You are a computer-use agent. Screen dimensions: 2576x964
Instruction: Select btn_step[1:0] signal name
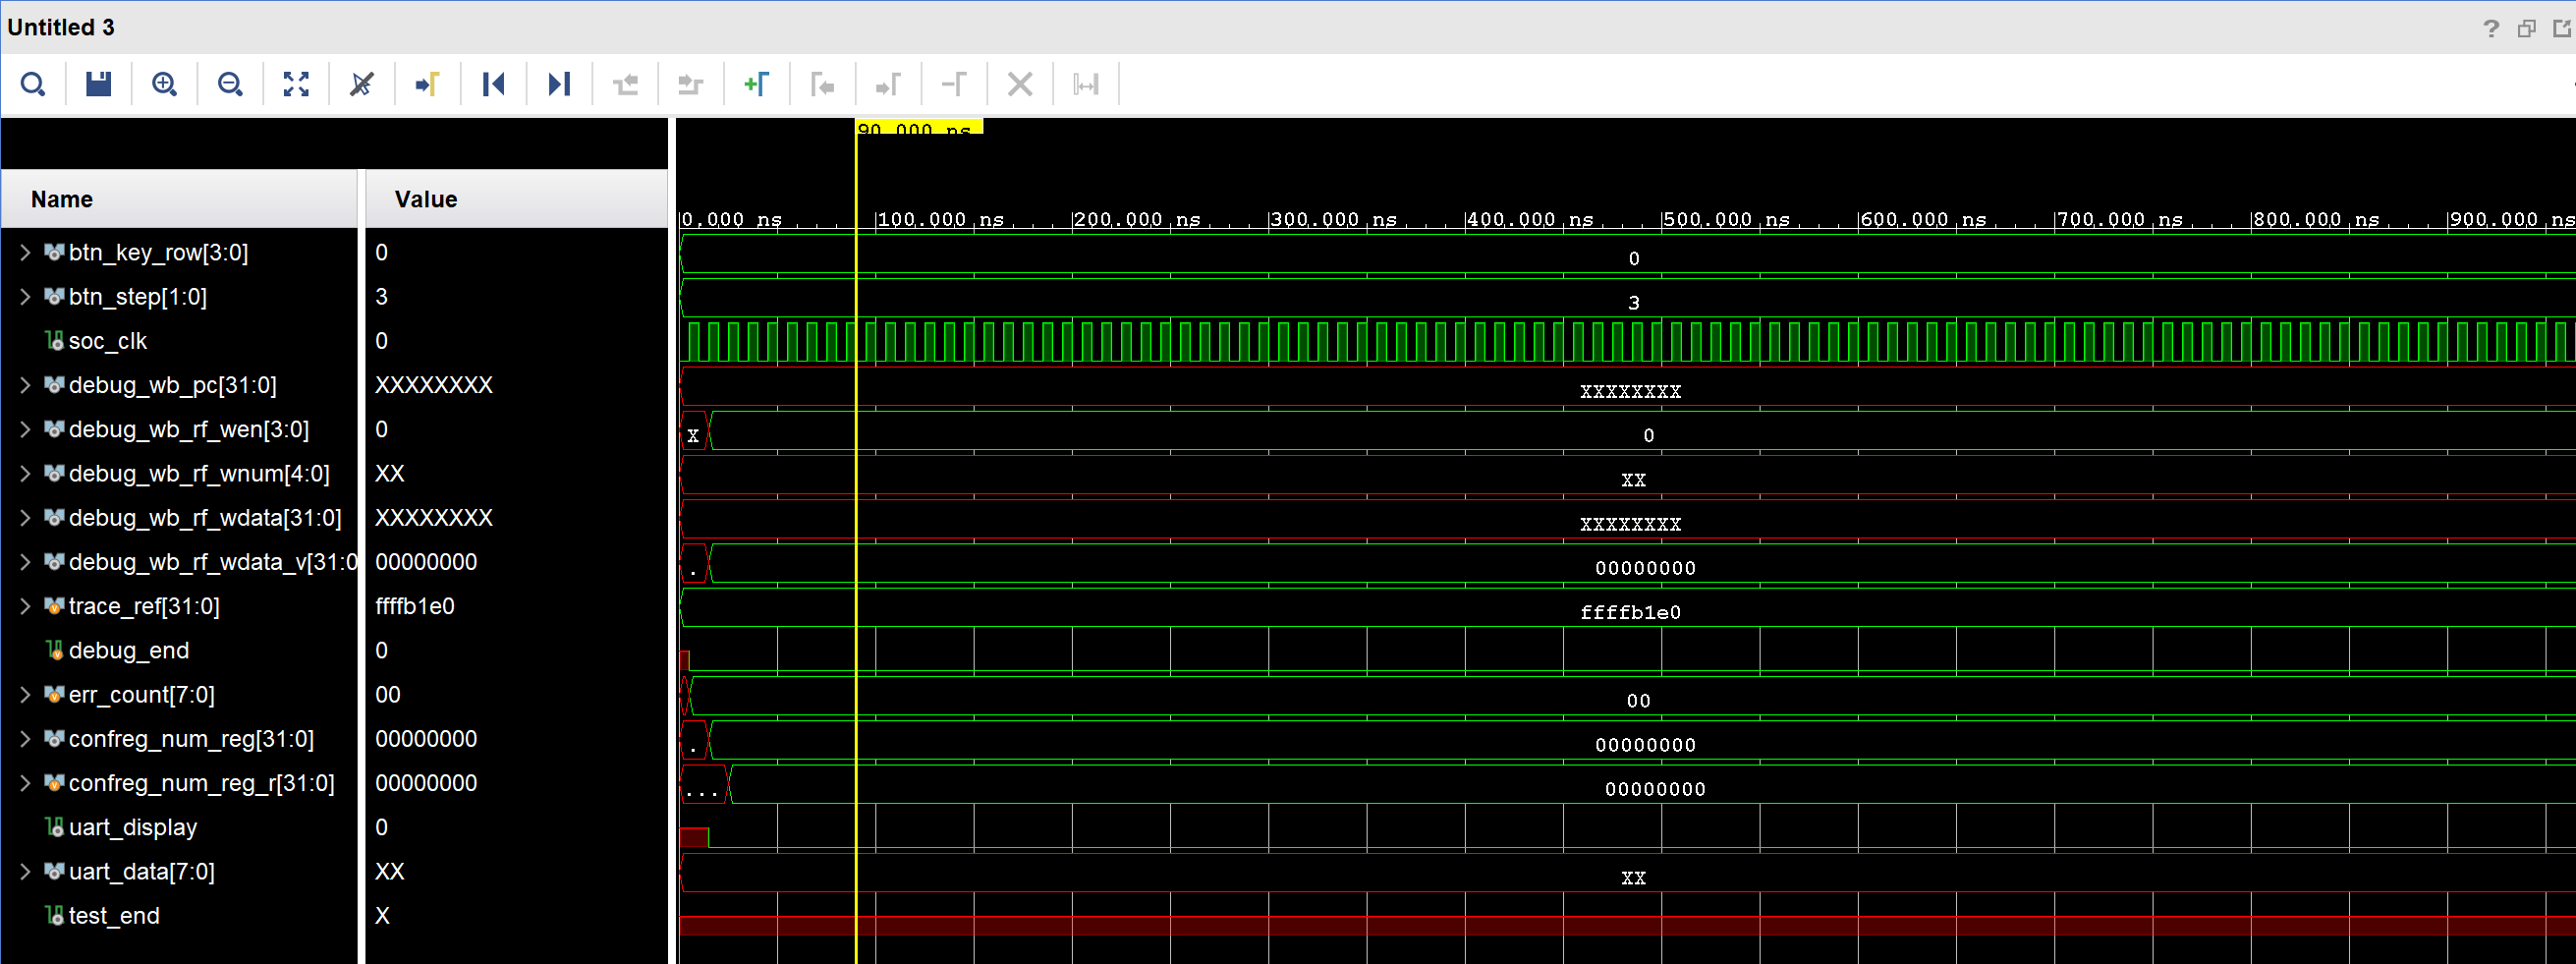pyautogui.click(x=137, y=297)
